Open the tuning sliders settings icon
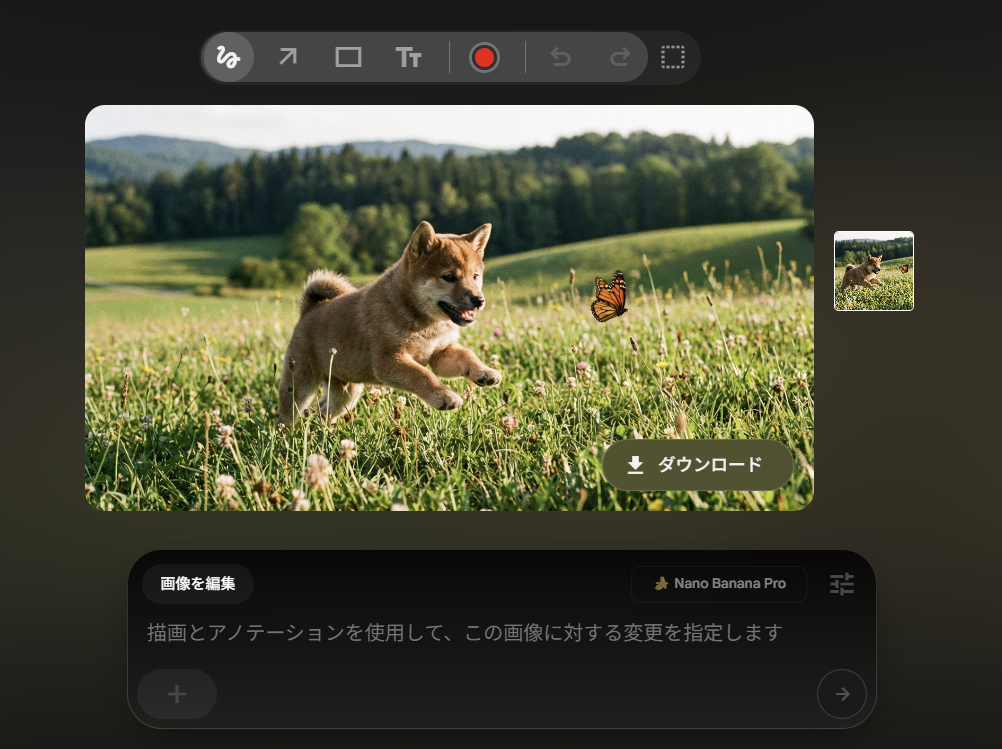Viewport: 1002px width, 749px height. click(842, 584)
